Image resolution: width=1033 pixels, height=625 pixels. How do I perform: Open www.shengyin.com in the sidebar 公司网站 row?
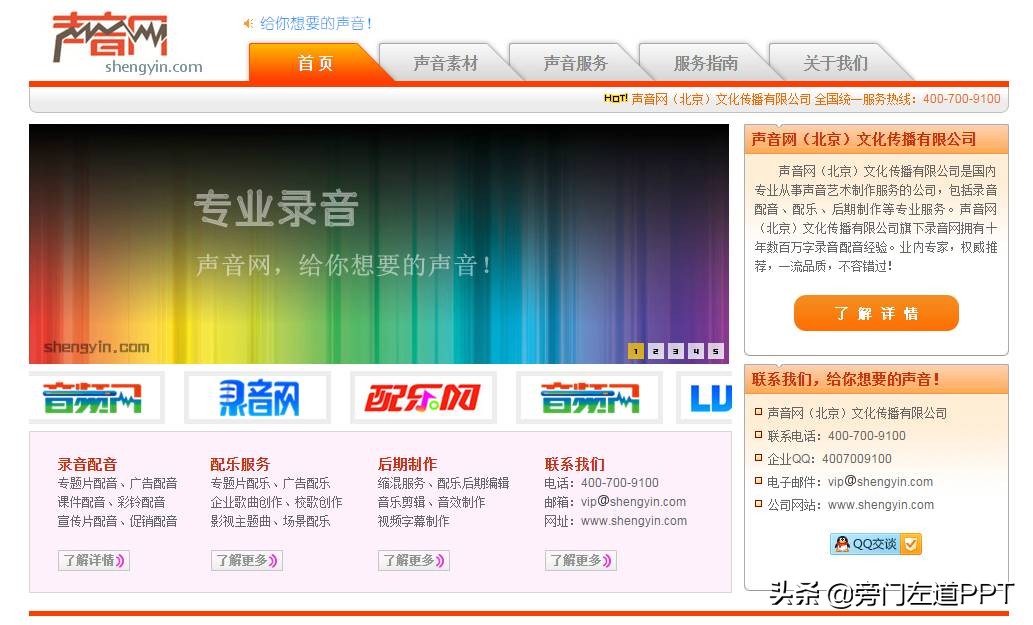pos(881,504)
